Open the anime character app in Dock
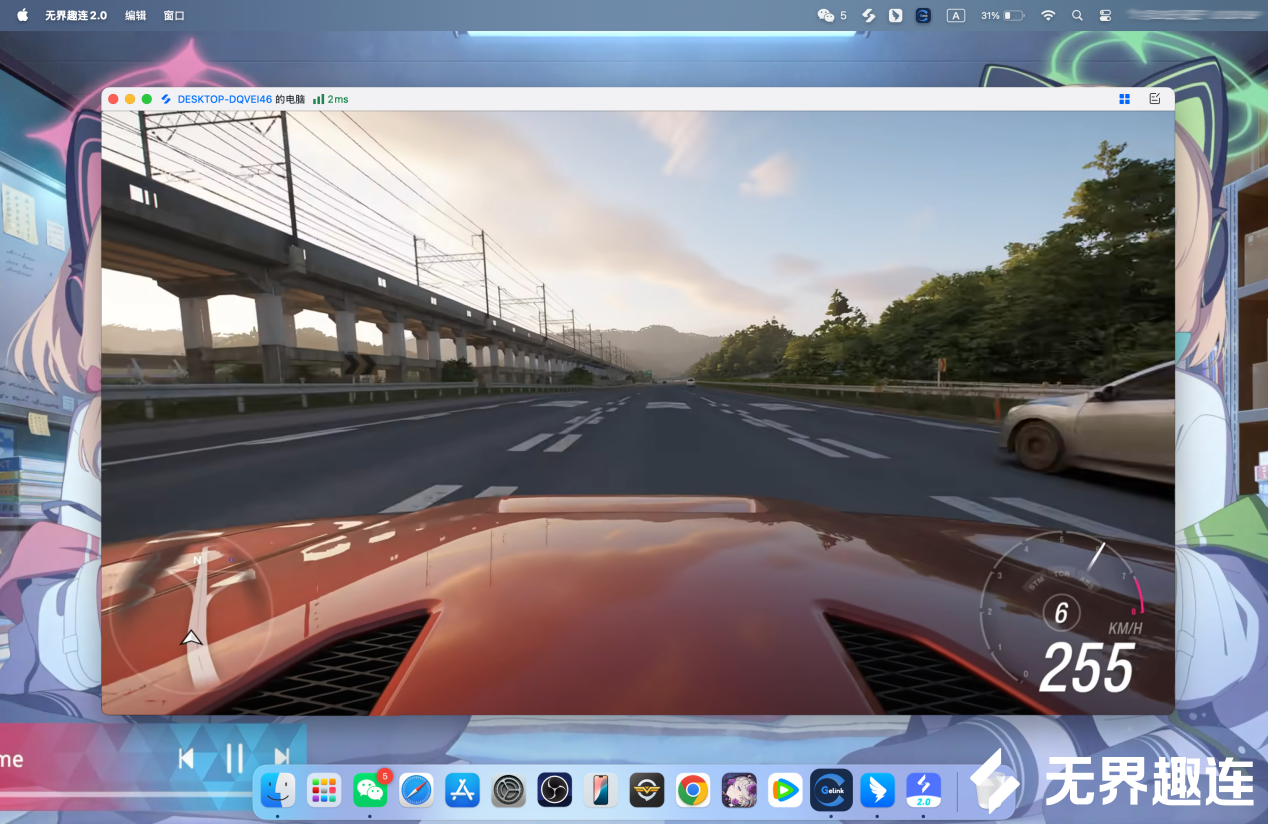Screen dimensions: 1268x824 click(739, 790)
